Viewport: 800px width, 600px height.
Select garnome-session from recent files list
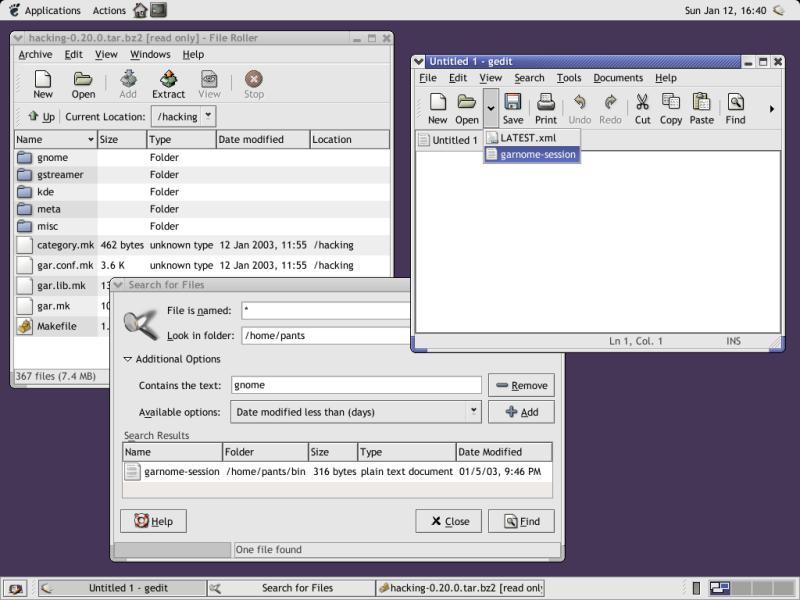pos(538,155)
